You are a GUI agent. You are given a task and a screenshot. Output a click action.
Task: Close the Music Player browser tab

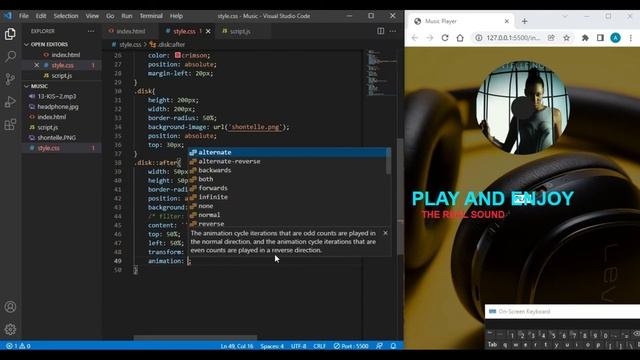pyautogui.click(x=507, y=21)
